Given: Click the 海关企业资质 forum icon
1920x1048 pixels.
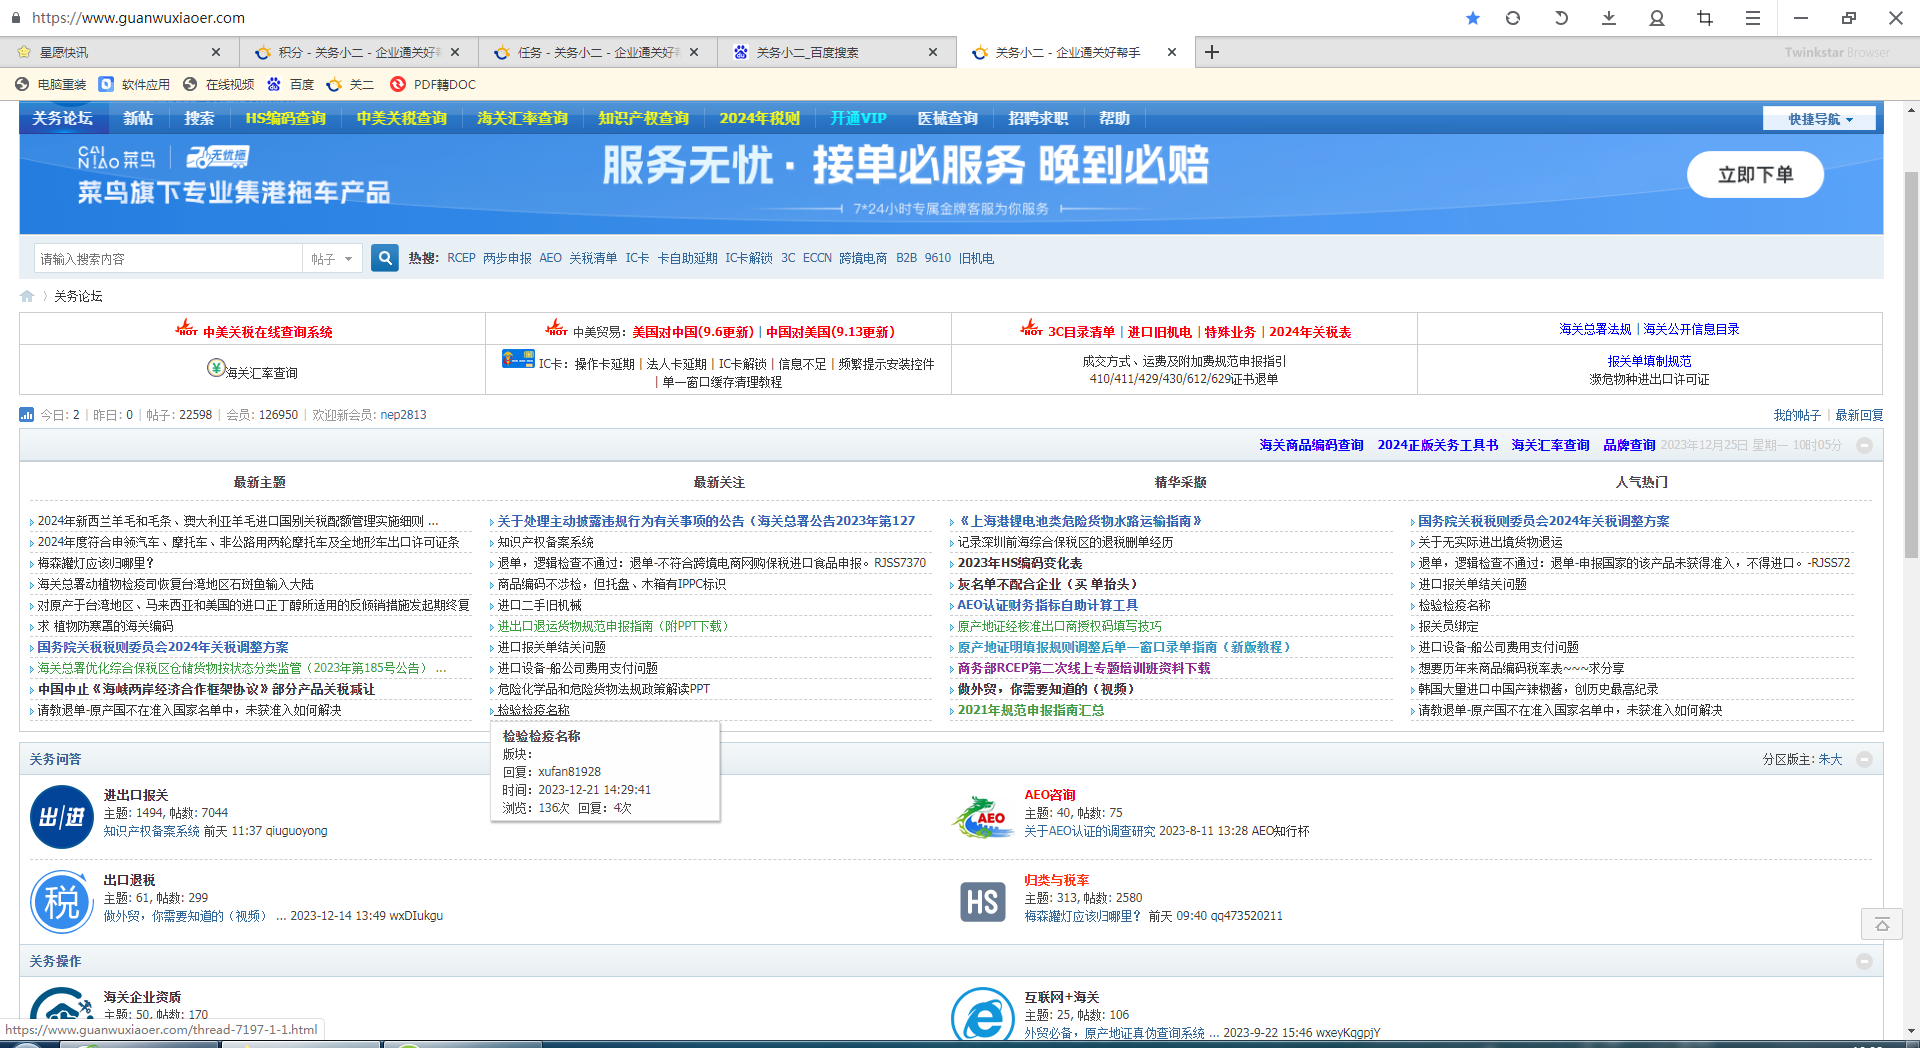Looking at the screenshot, I should click(62, 1014).
